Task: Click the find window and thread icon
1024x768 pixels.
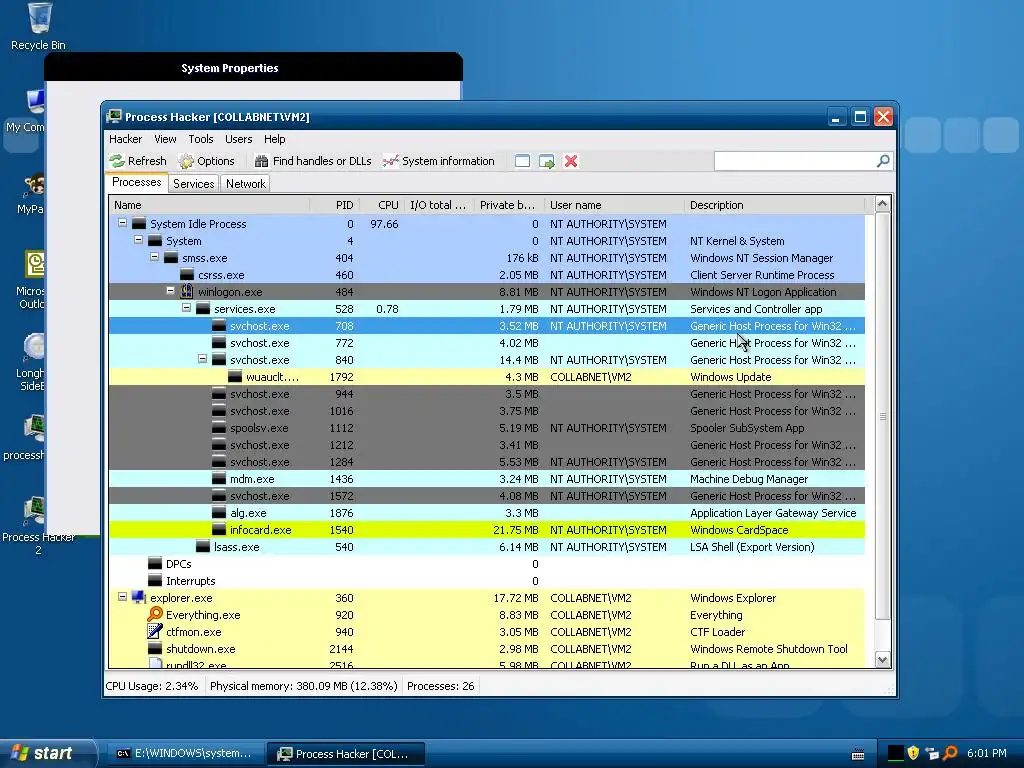Action: click(547, 161)
